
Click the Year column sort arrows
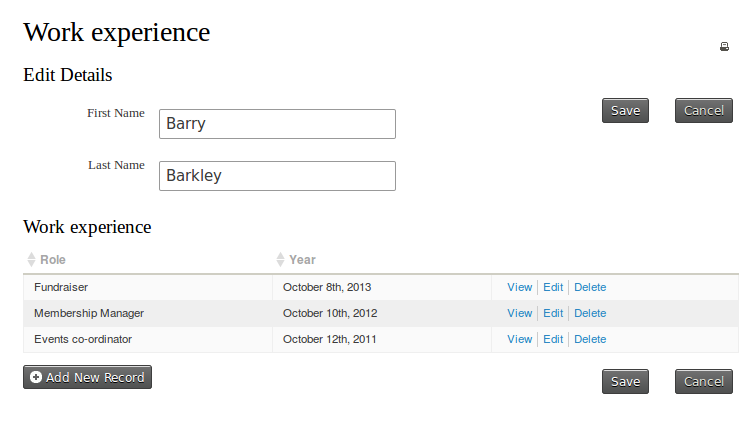[280, 260]
